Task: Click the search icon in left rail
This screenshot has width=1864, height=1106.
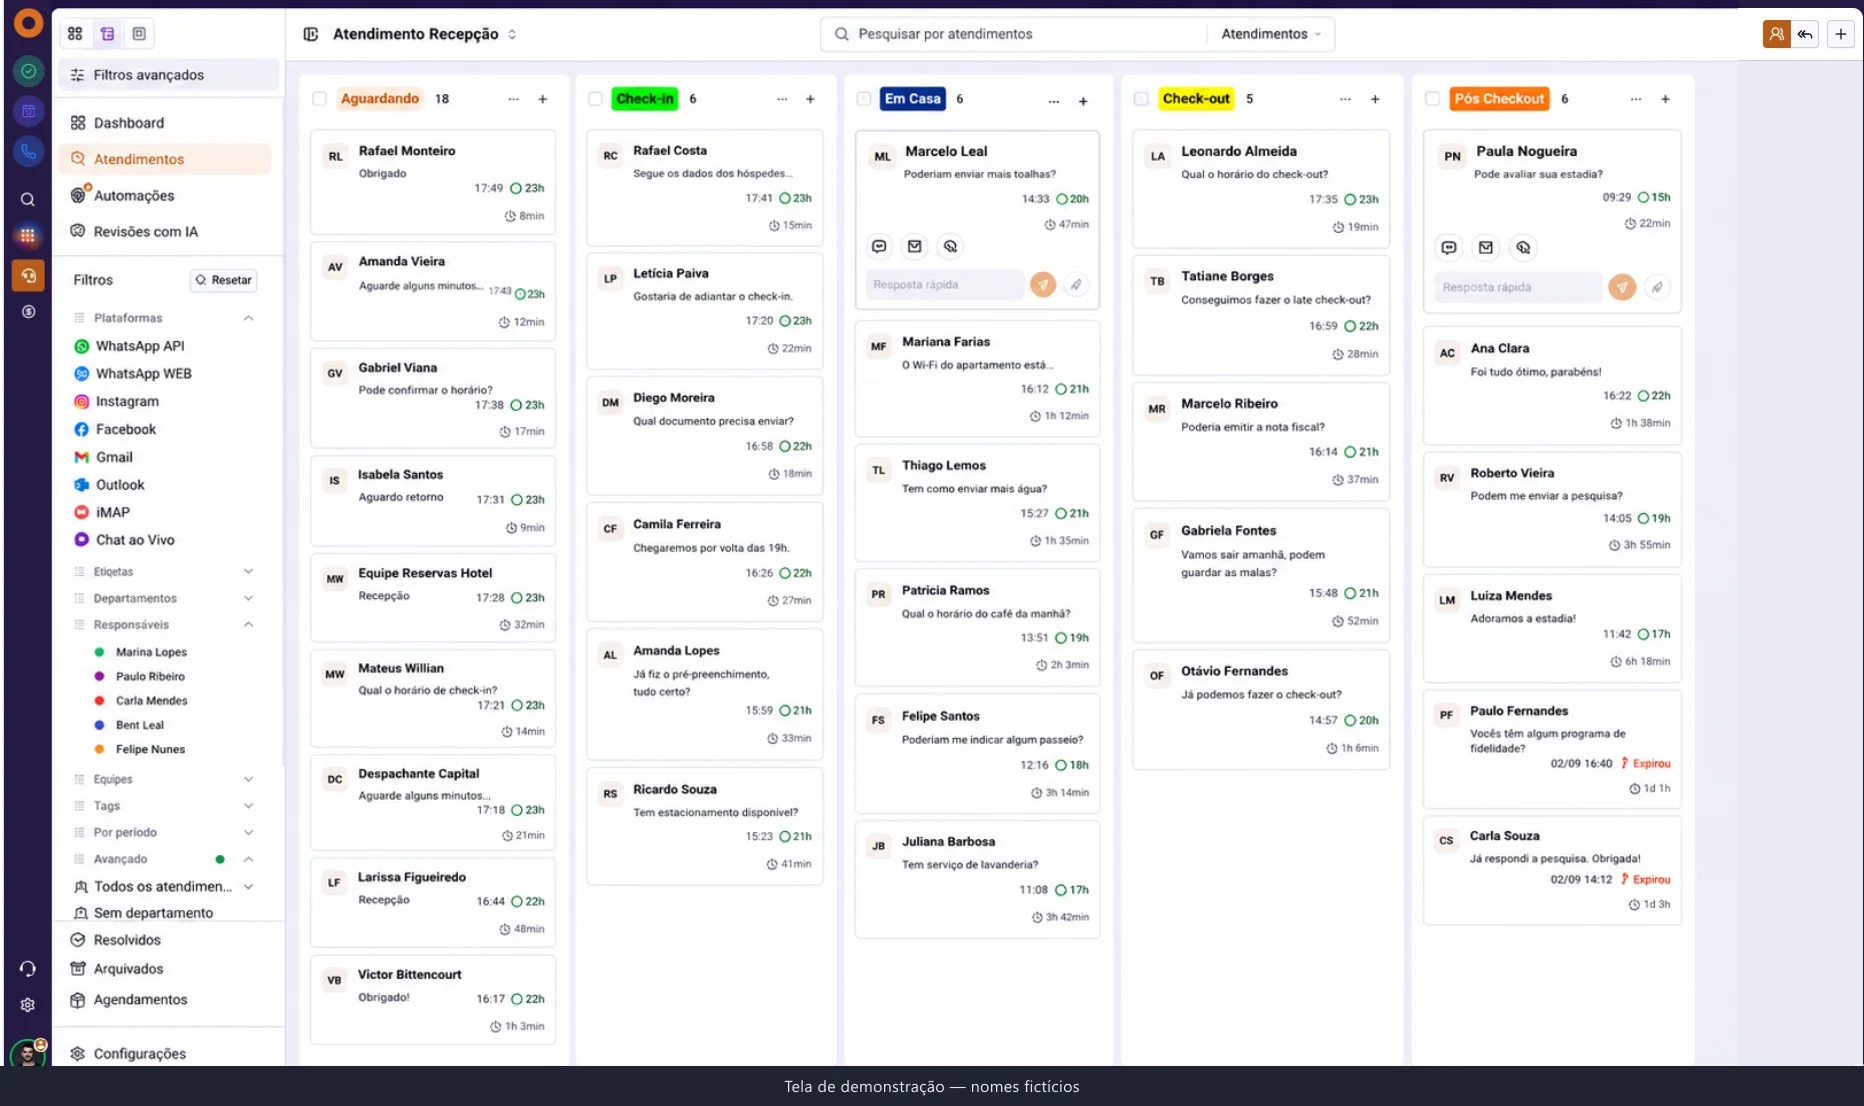Action: (x=28, y=200)
